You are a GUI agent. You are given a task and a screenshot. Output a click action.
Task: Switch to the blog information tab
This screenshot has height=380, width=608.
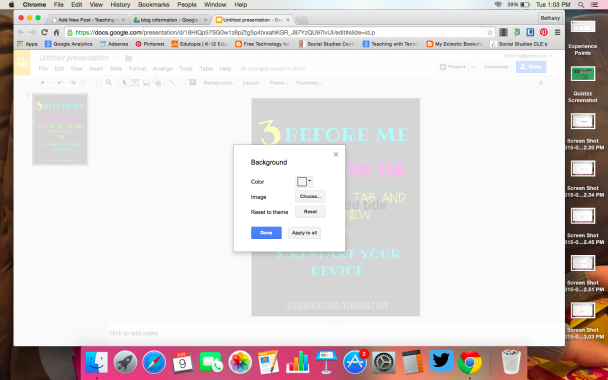(x=169, y=20)
